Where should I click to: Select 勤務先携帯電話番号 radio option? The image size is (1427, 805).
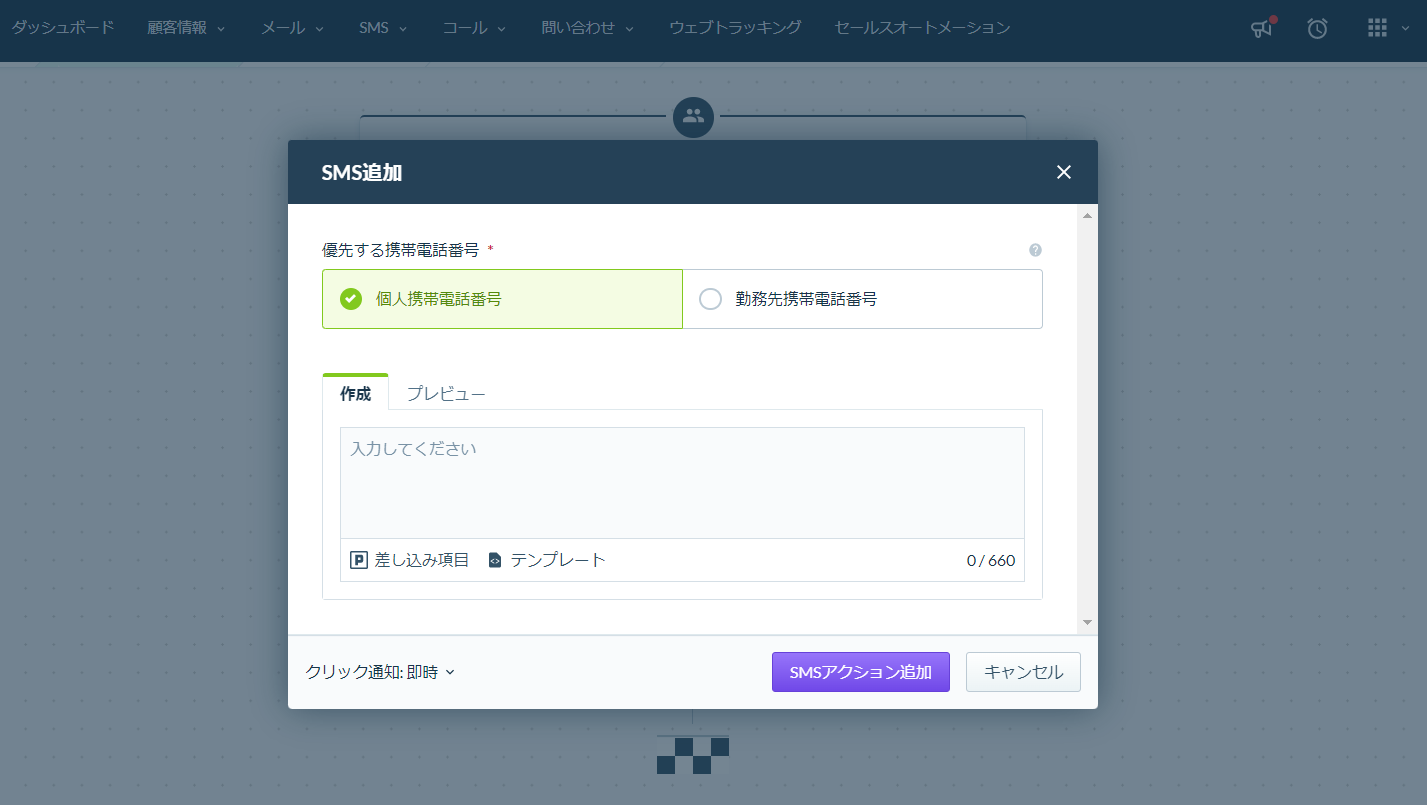coord(710,299)
